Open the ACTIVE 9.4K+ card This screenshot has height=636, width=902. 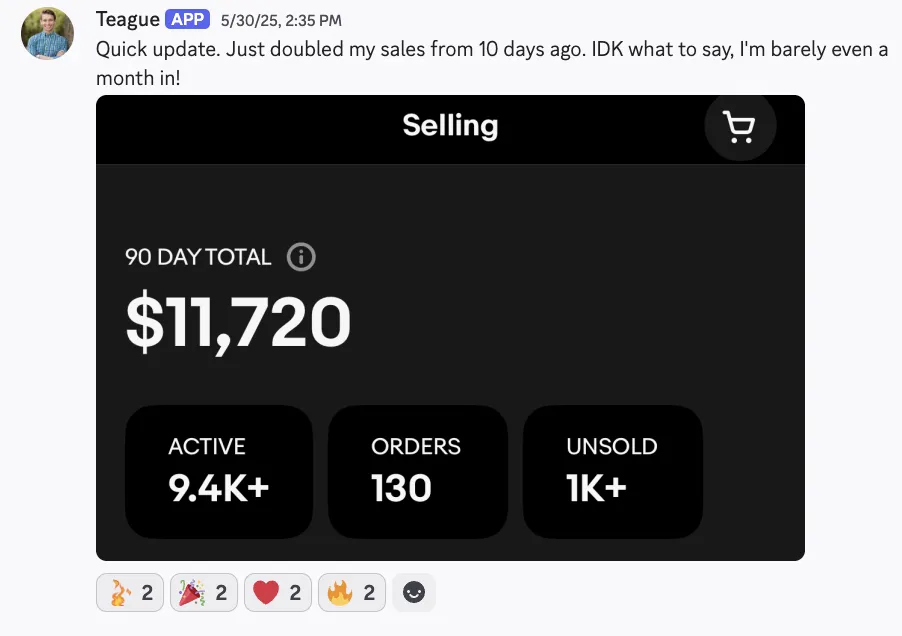(219, 471)
